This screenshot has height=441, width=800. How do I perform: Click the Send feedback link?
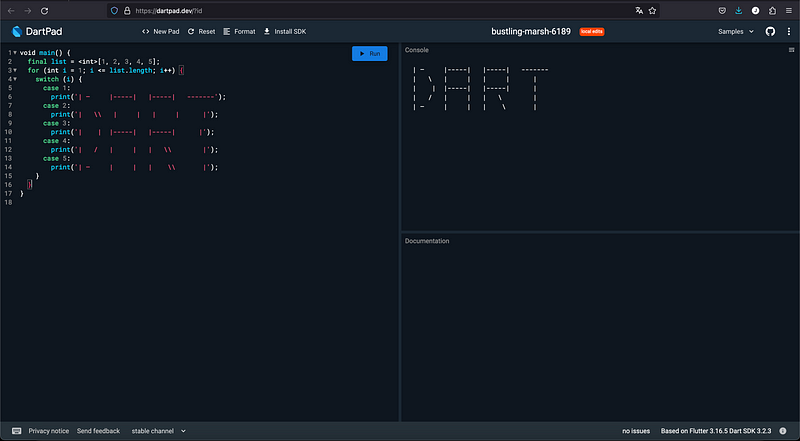[x=98, y=431]
